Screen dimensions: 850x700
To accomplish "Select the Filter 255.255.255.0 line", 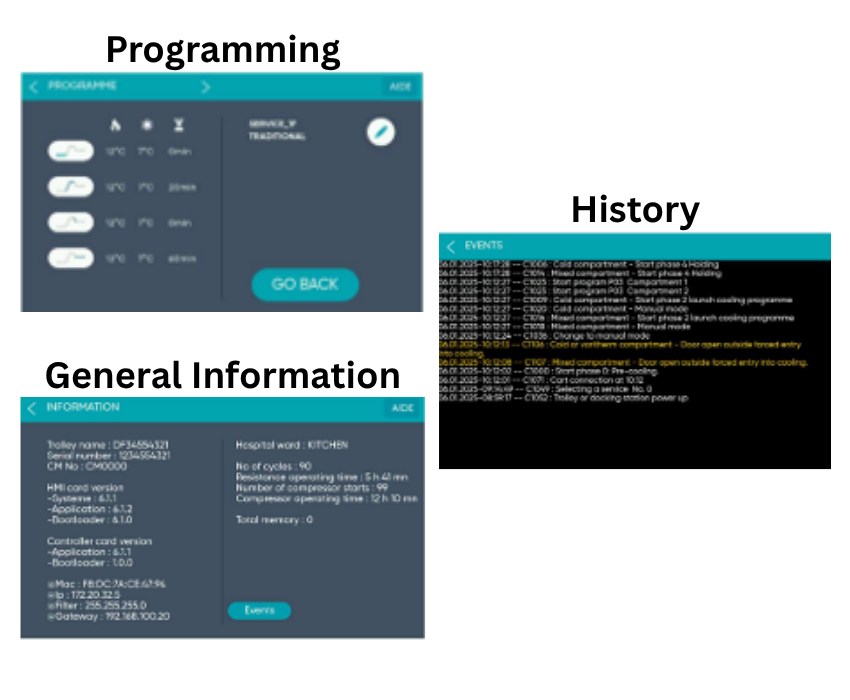I will pos(96,606).
